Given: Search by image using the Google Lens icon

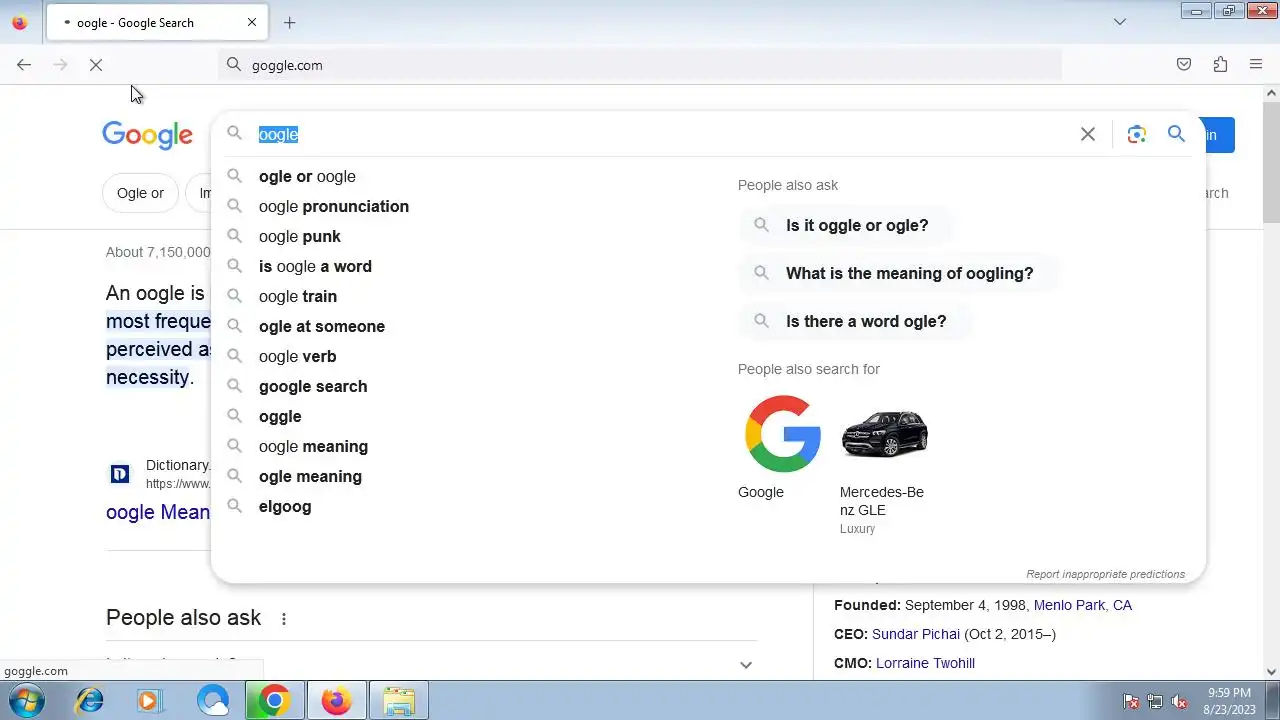Looking at the screenshot, I should pyautogui.click(x=1136, y=134).
